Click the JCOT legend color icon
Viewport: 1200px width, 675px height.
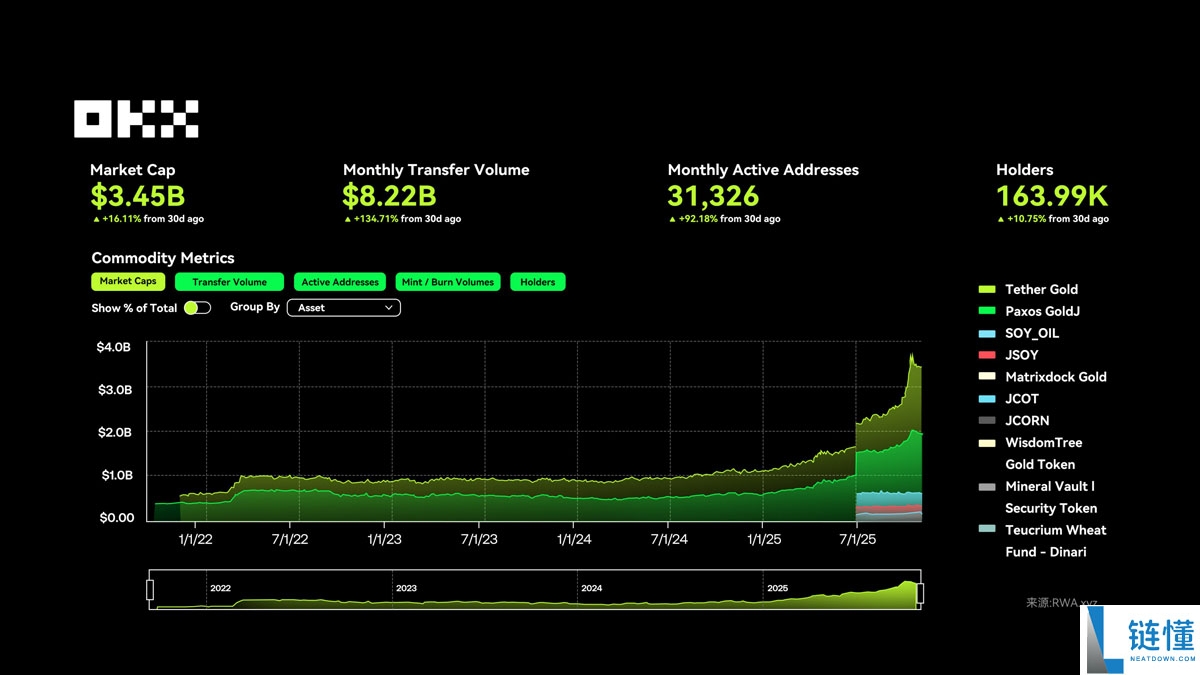coord(987,399)
